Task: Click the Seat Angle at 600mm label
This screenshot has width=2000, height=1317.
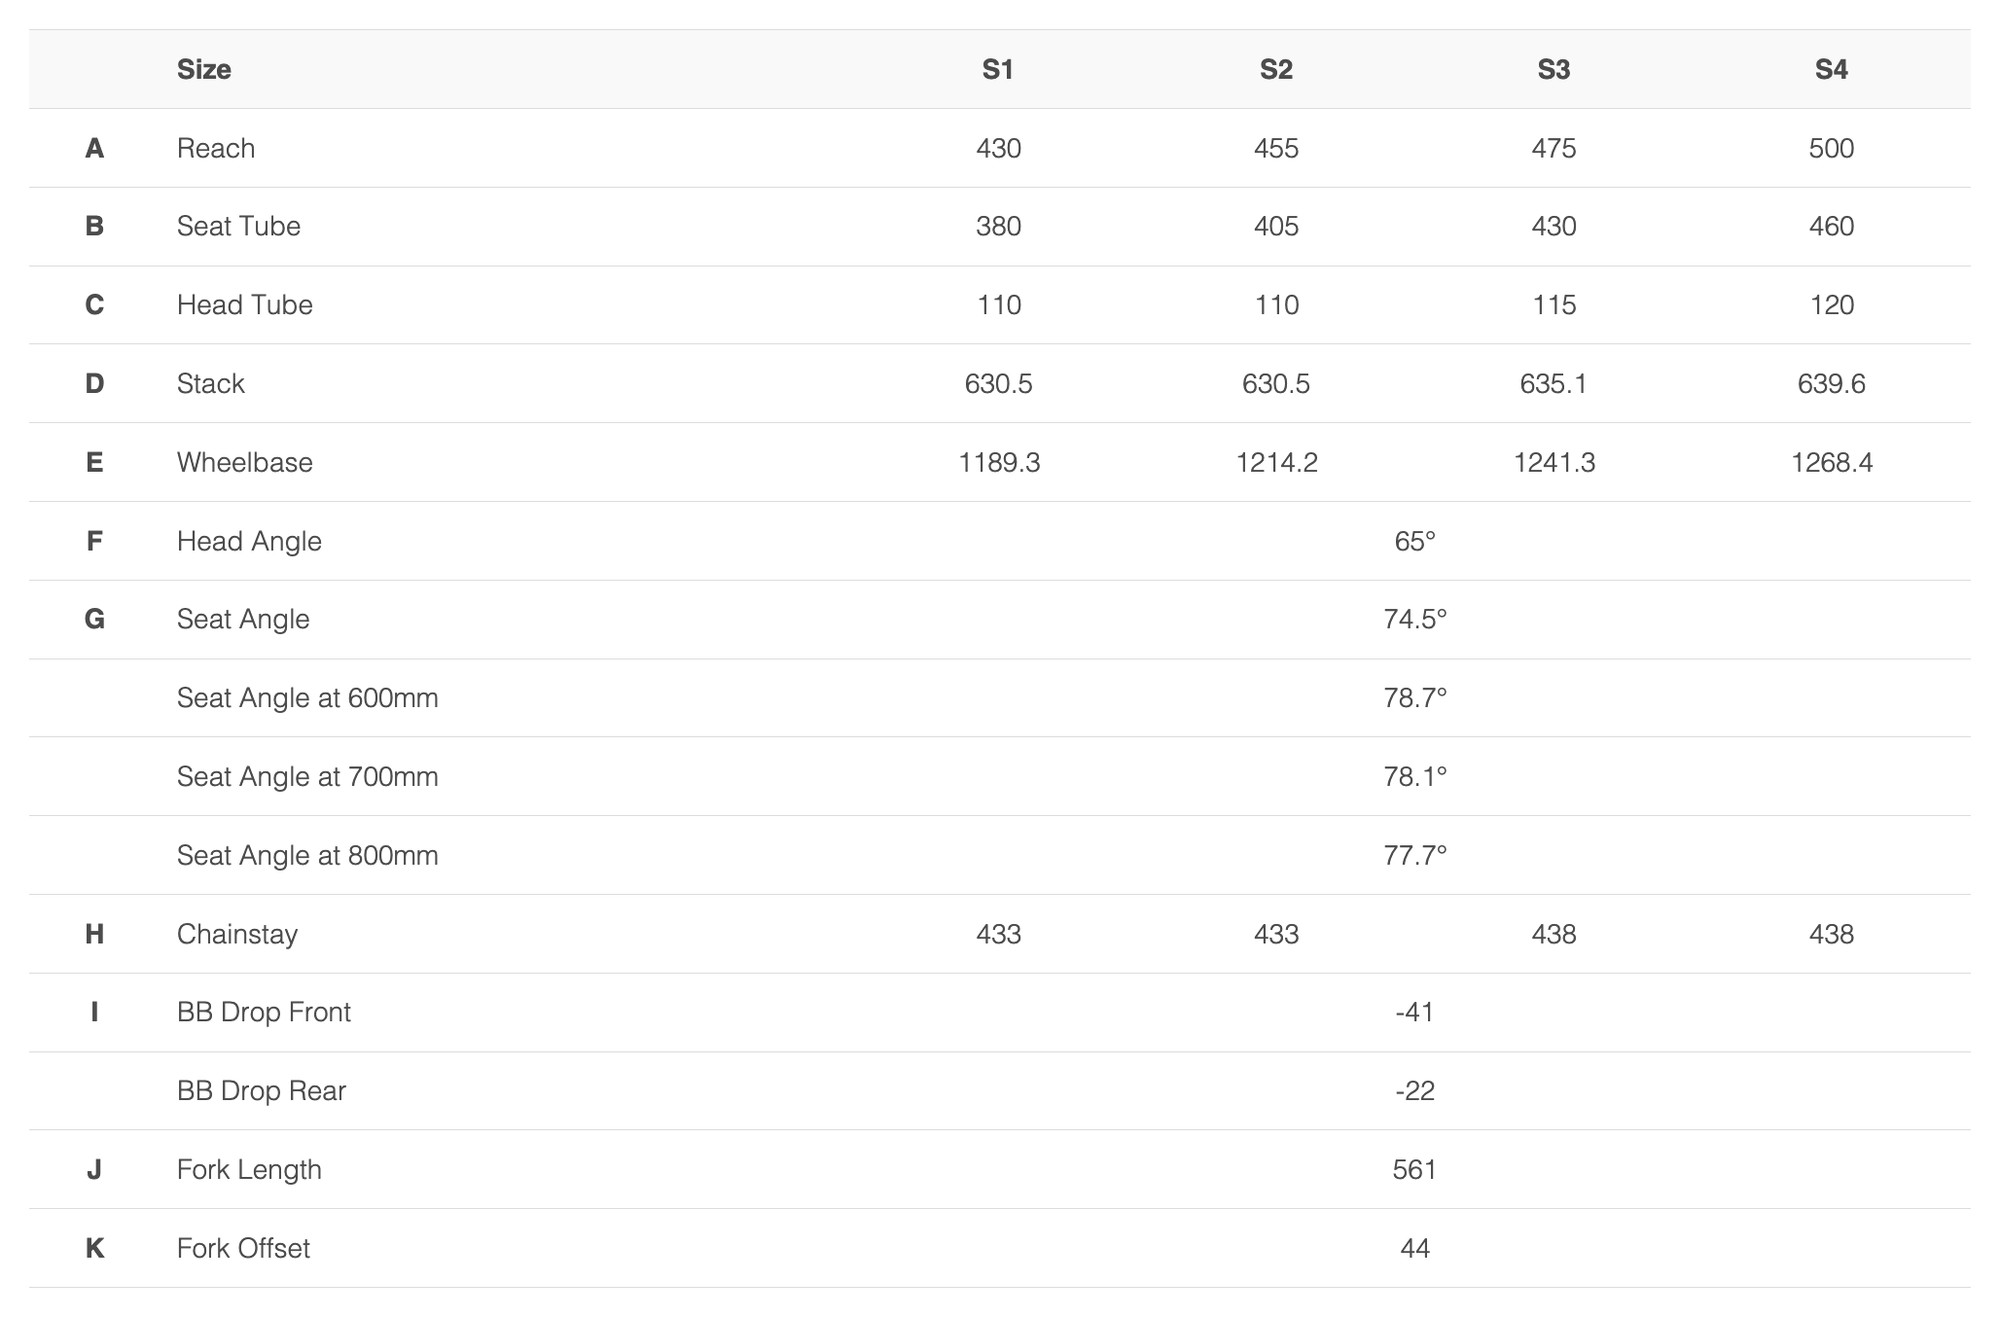Action: 308,698
